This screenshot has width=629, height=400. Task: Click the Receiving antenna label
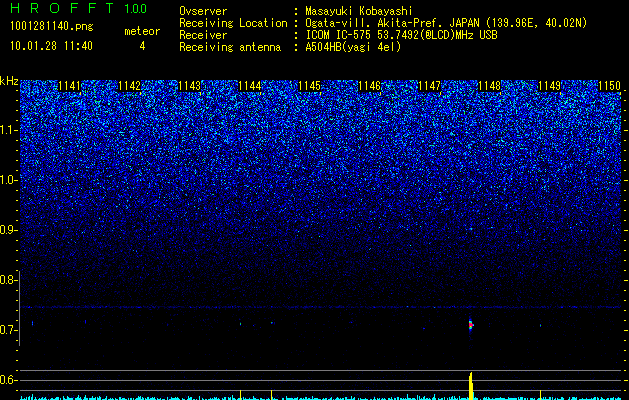(230, 47)
